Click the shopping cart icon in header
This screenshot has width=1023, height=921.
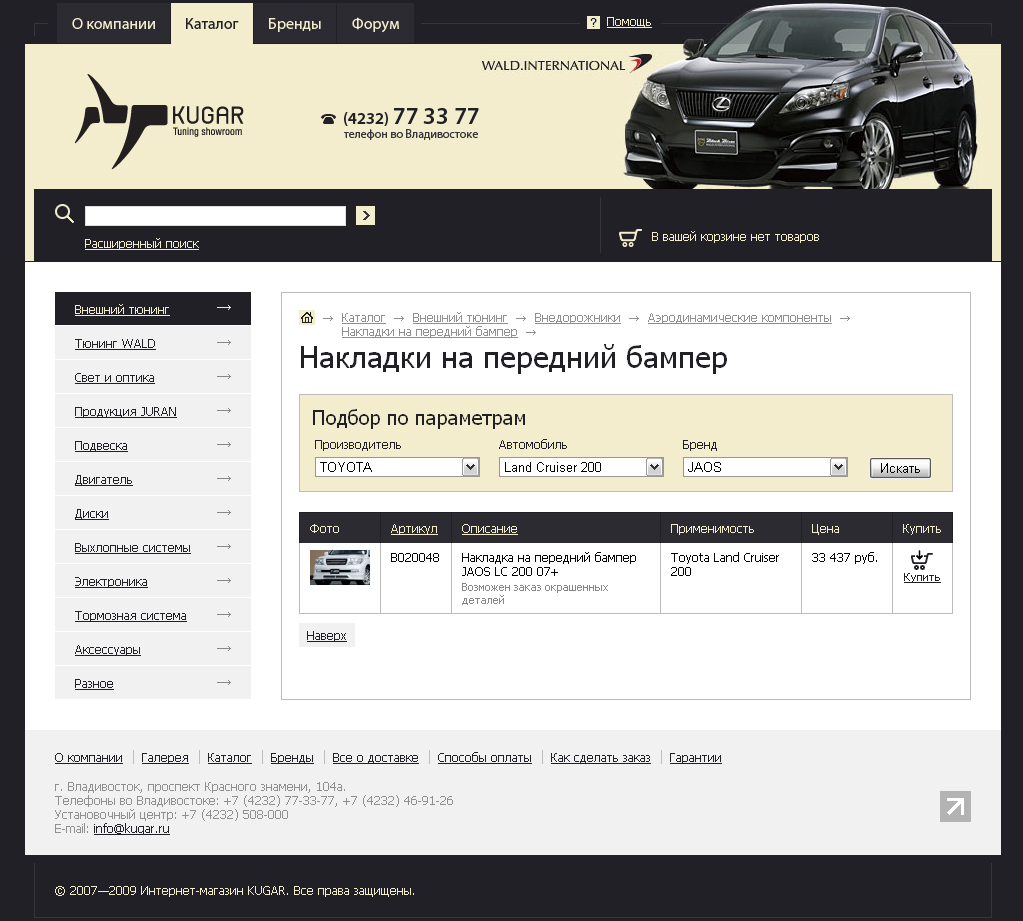point(630,238)
